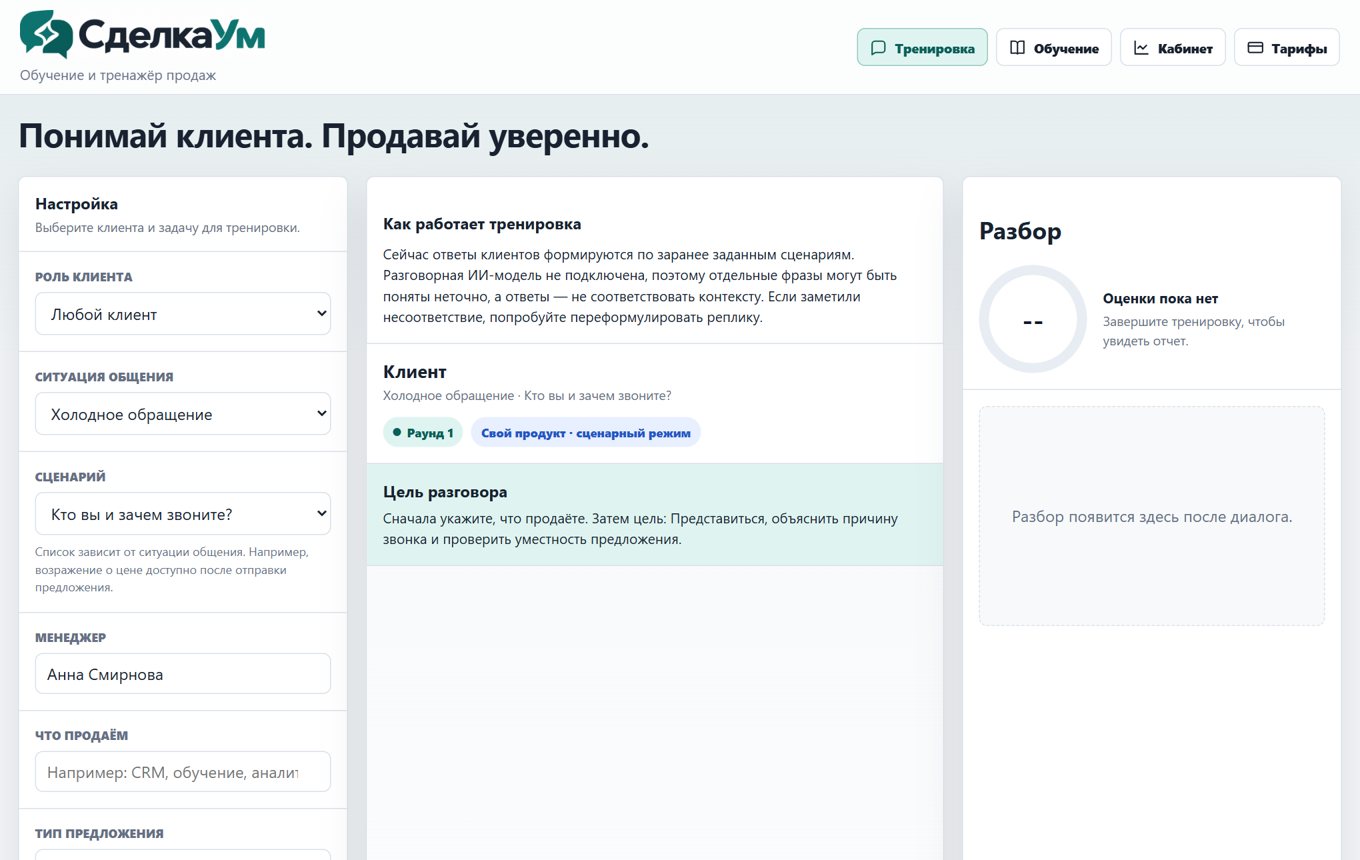1360x860 pixels.
Task: Click the СделкаУм logo icon
Action: tap(46, 35)
